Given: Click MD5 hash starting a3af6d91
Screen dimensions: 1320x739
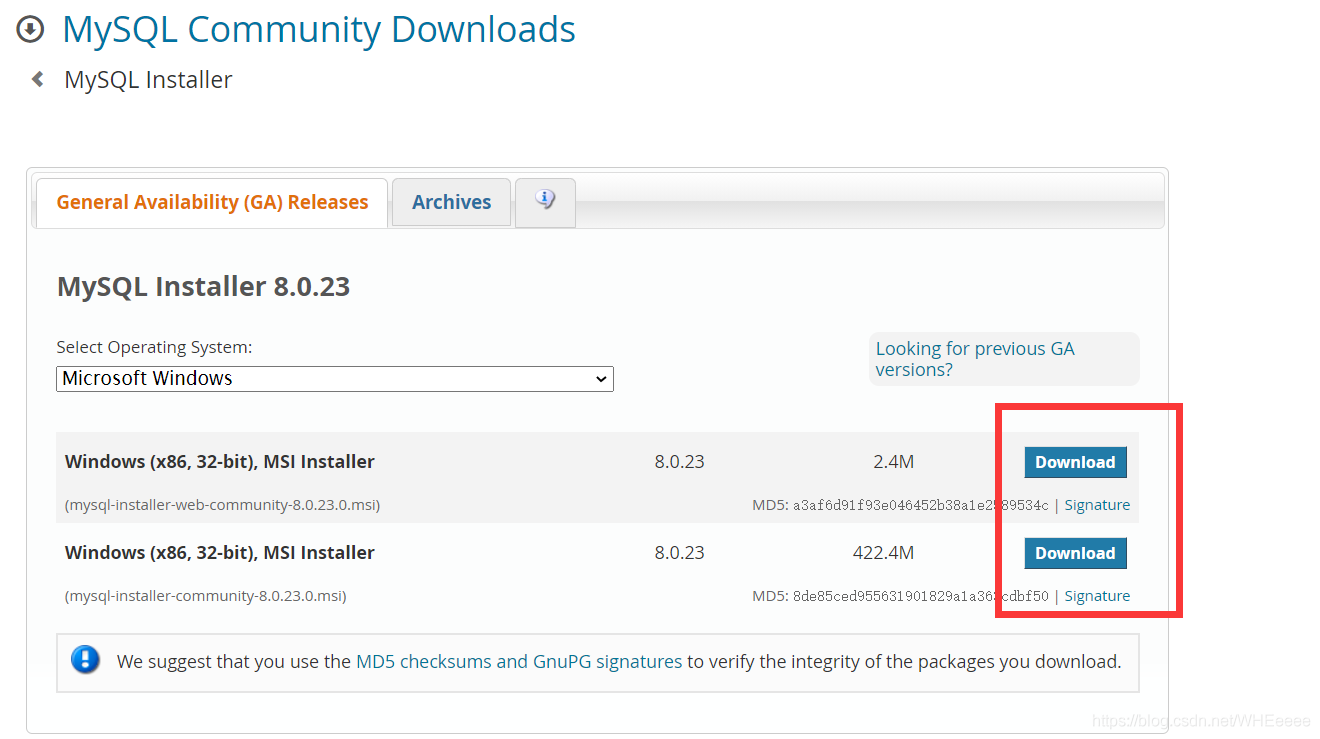Looking at the screenshot, I should (920, 506).
